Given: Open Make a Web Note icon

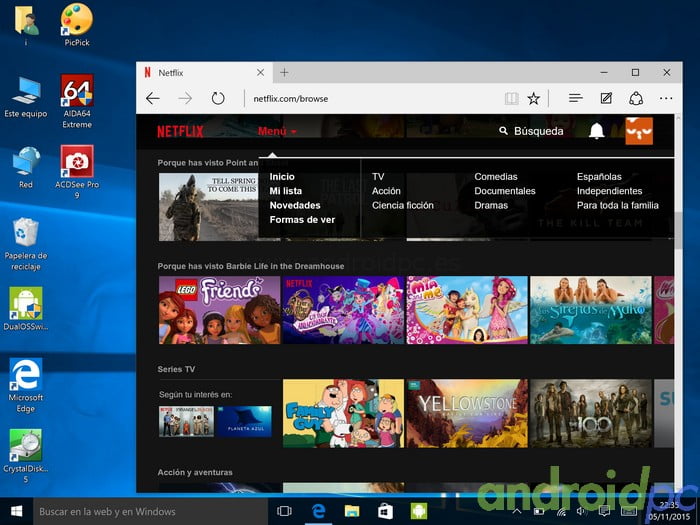Looking at the screenshot, I should point(606,98).
